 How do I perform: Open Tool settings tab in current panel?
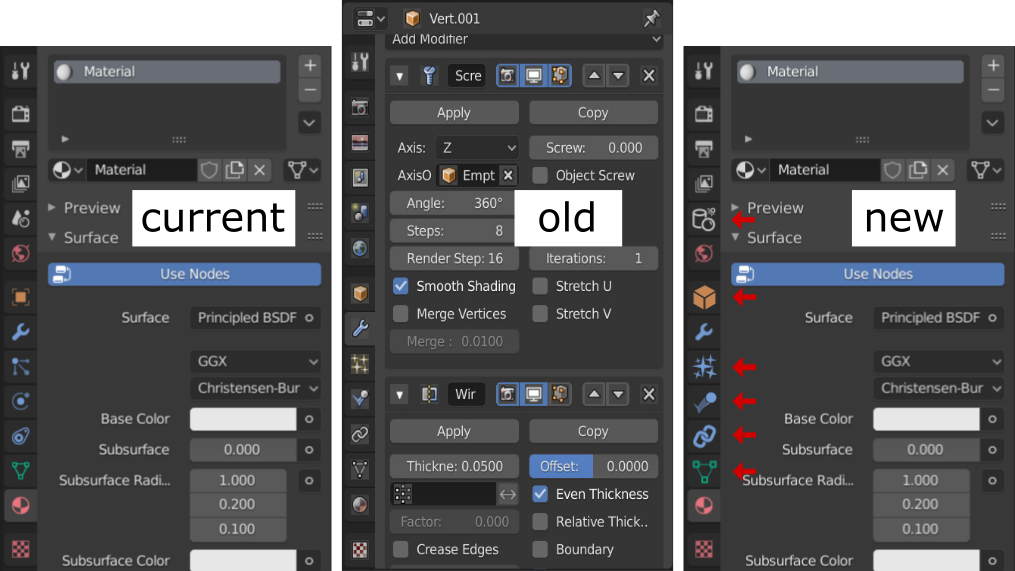click(x=20, y=71)
